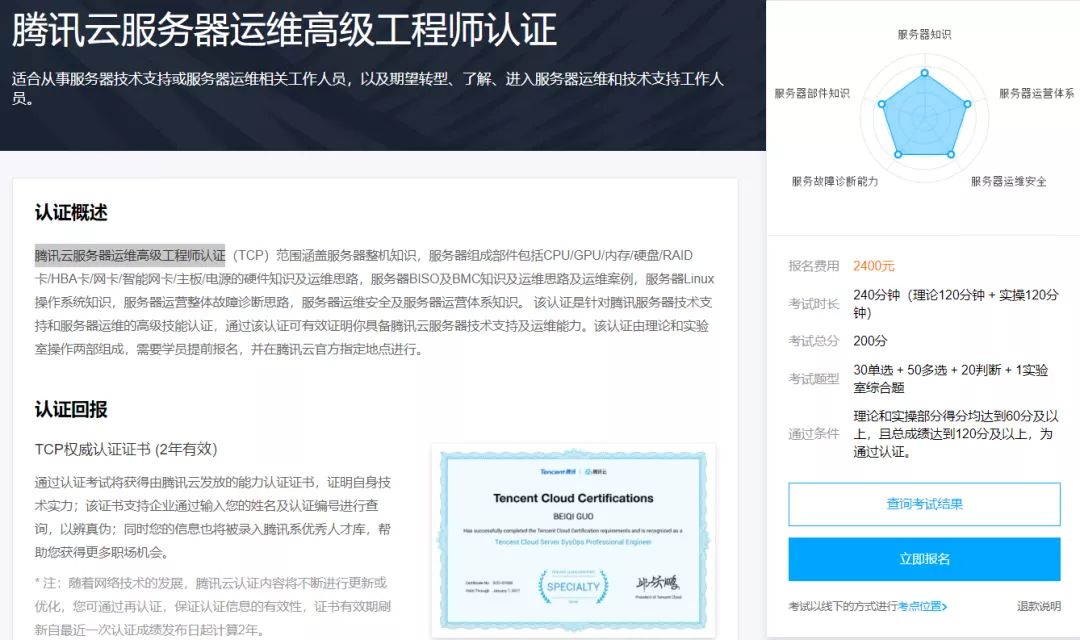Open the Tencent Cloud Certifications certificate image
Screen dimensions: 1080x640
573,540
